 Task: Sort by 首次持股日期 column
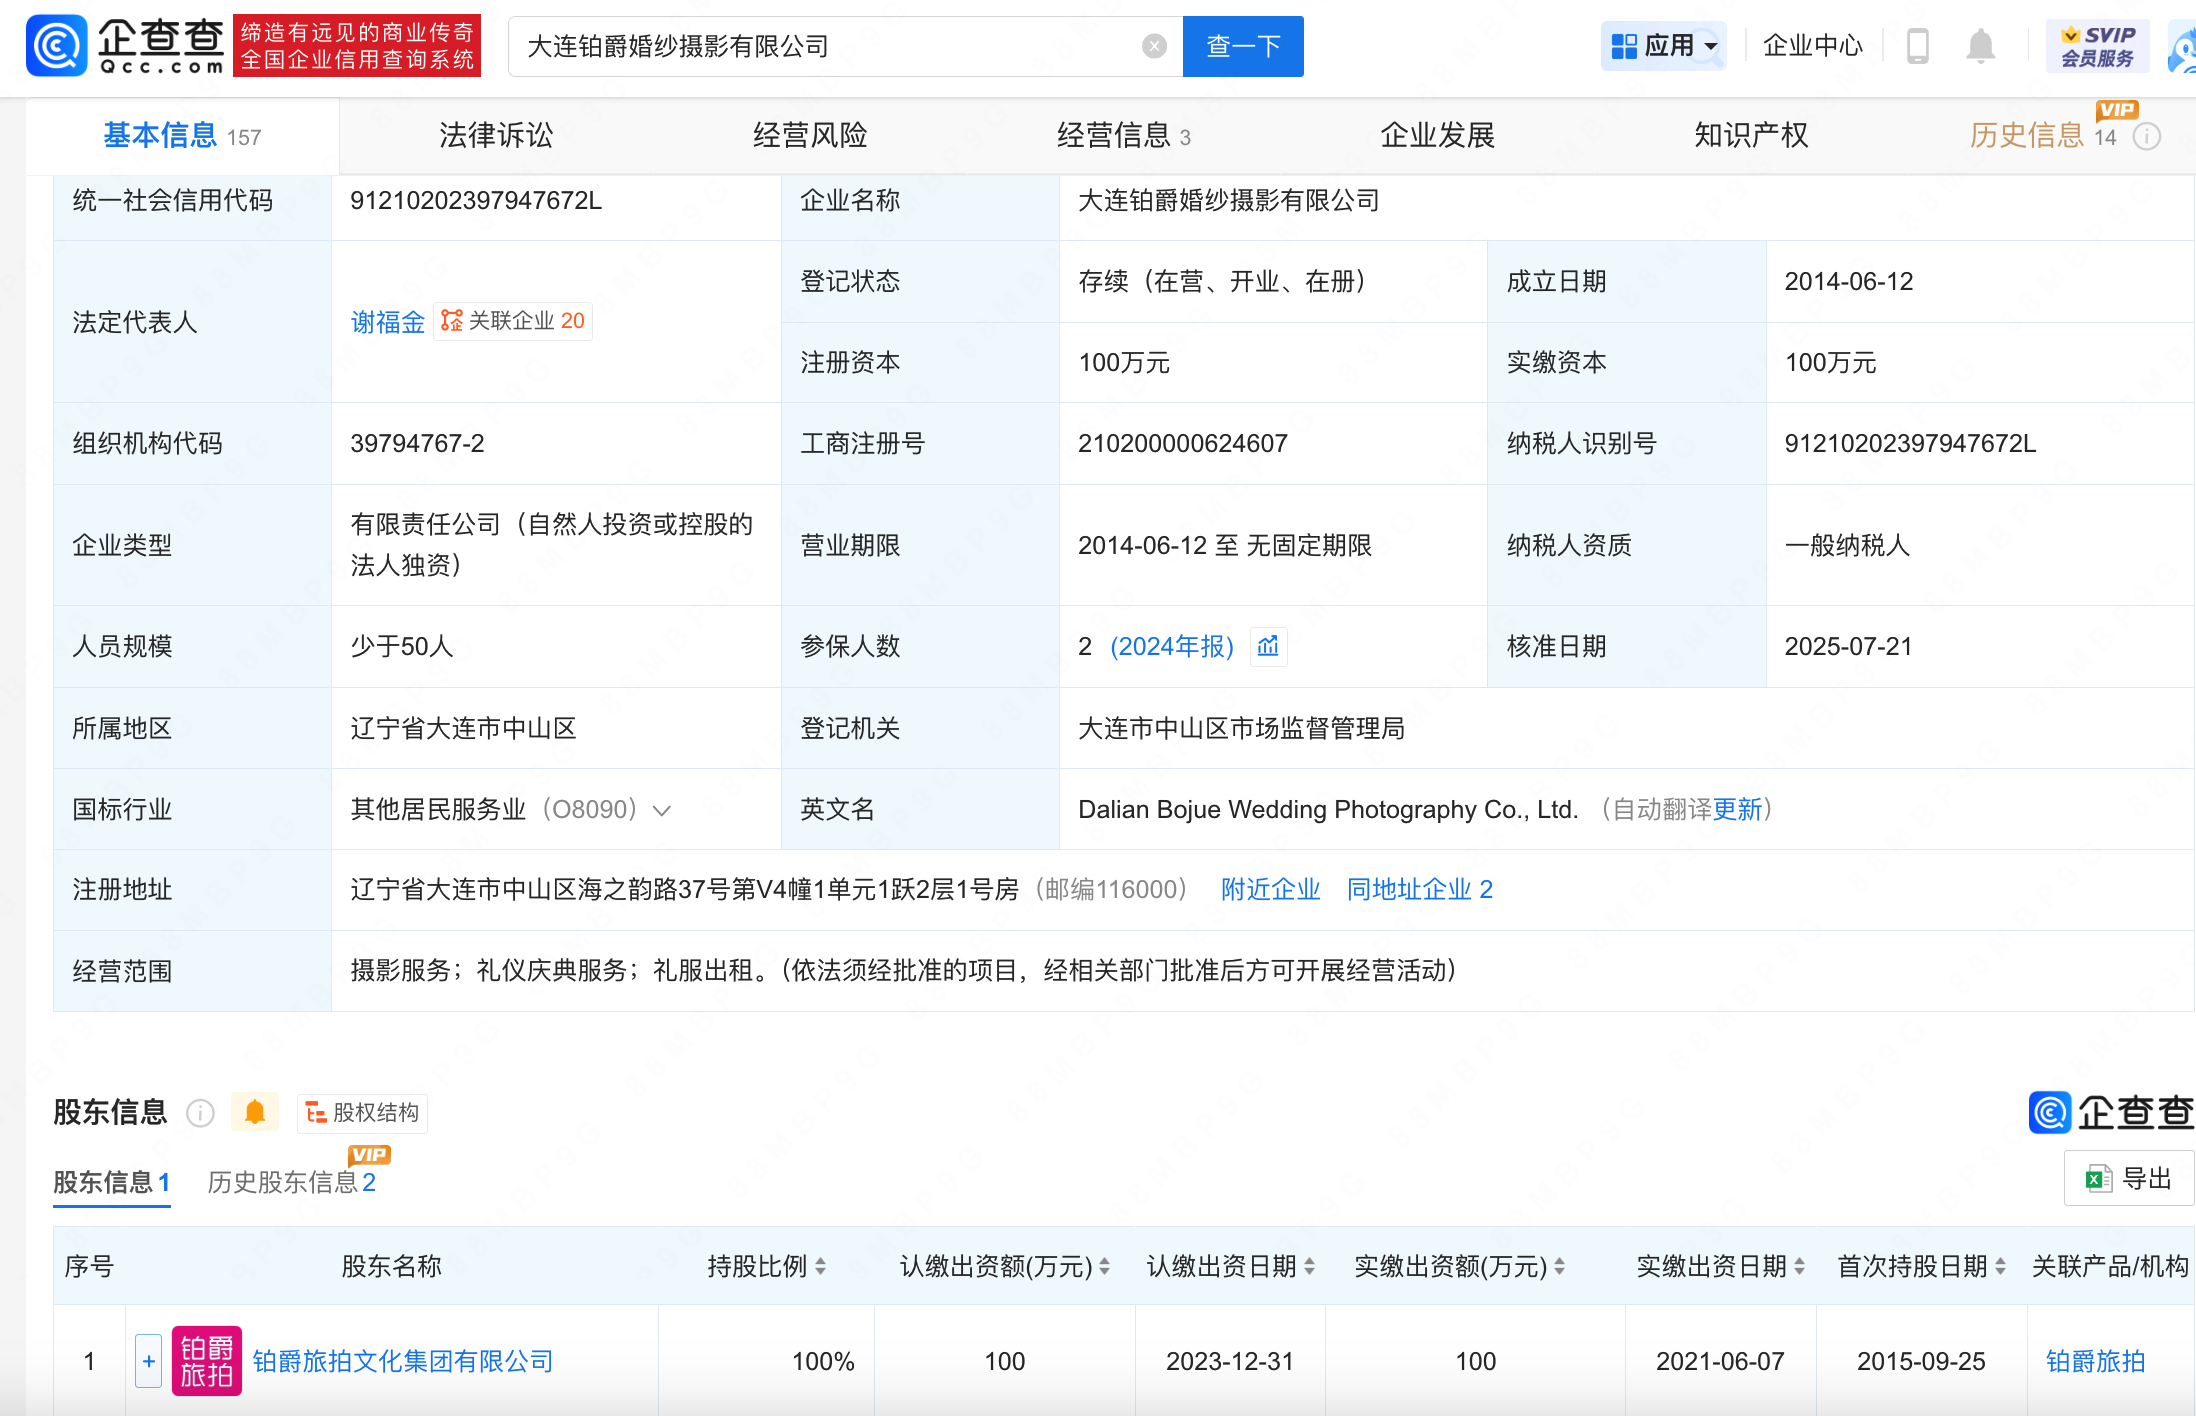[x=2000, y=1267]
